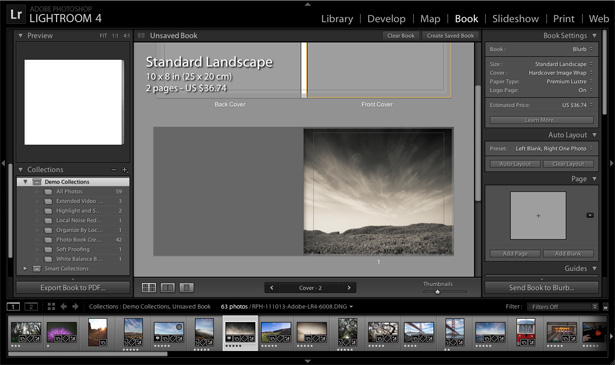
Task: Open page layout picker black arrow
Action: pyautogui.click(x=590, y=215)
